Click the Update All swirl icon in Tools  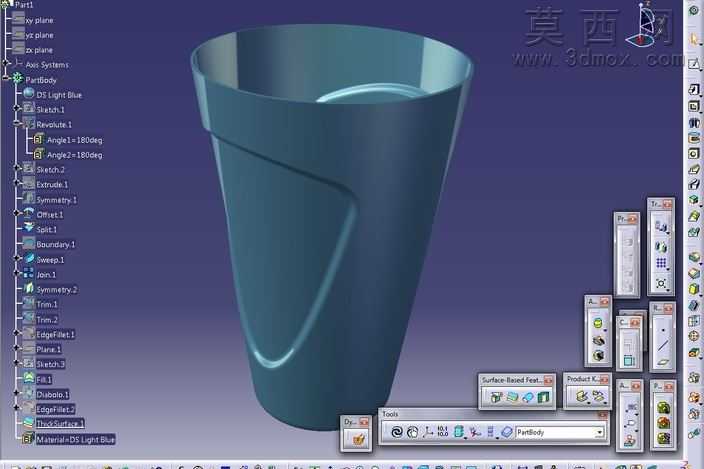(397, 432)
